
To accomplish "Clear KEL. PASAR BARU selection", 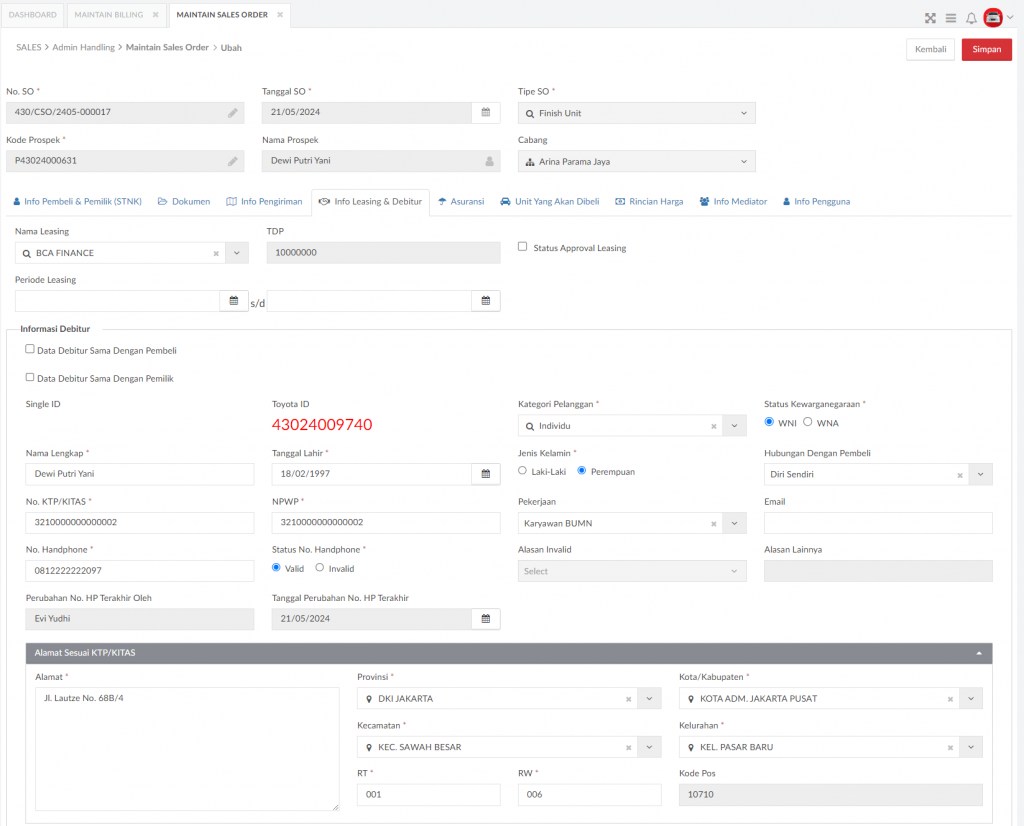I will 950,748.
